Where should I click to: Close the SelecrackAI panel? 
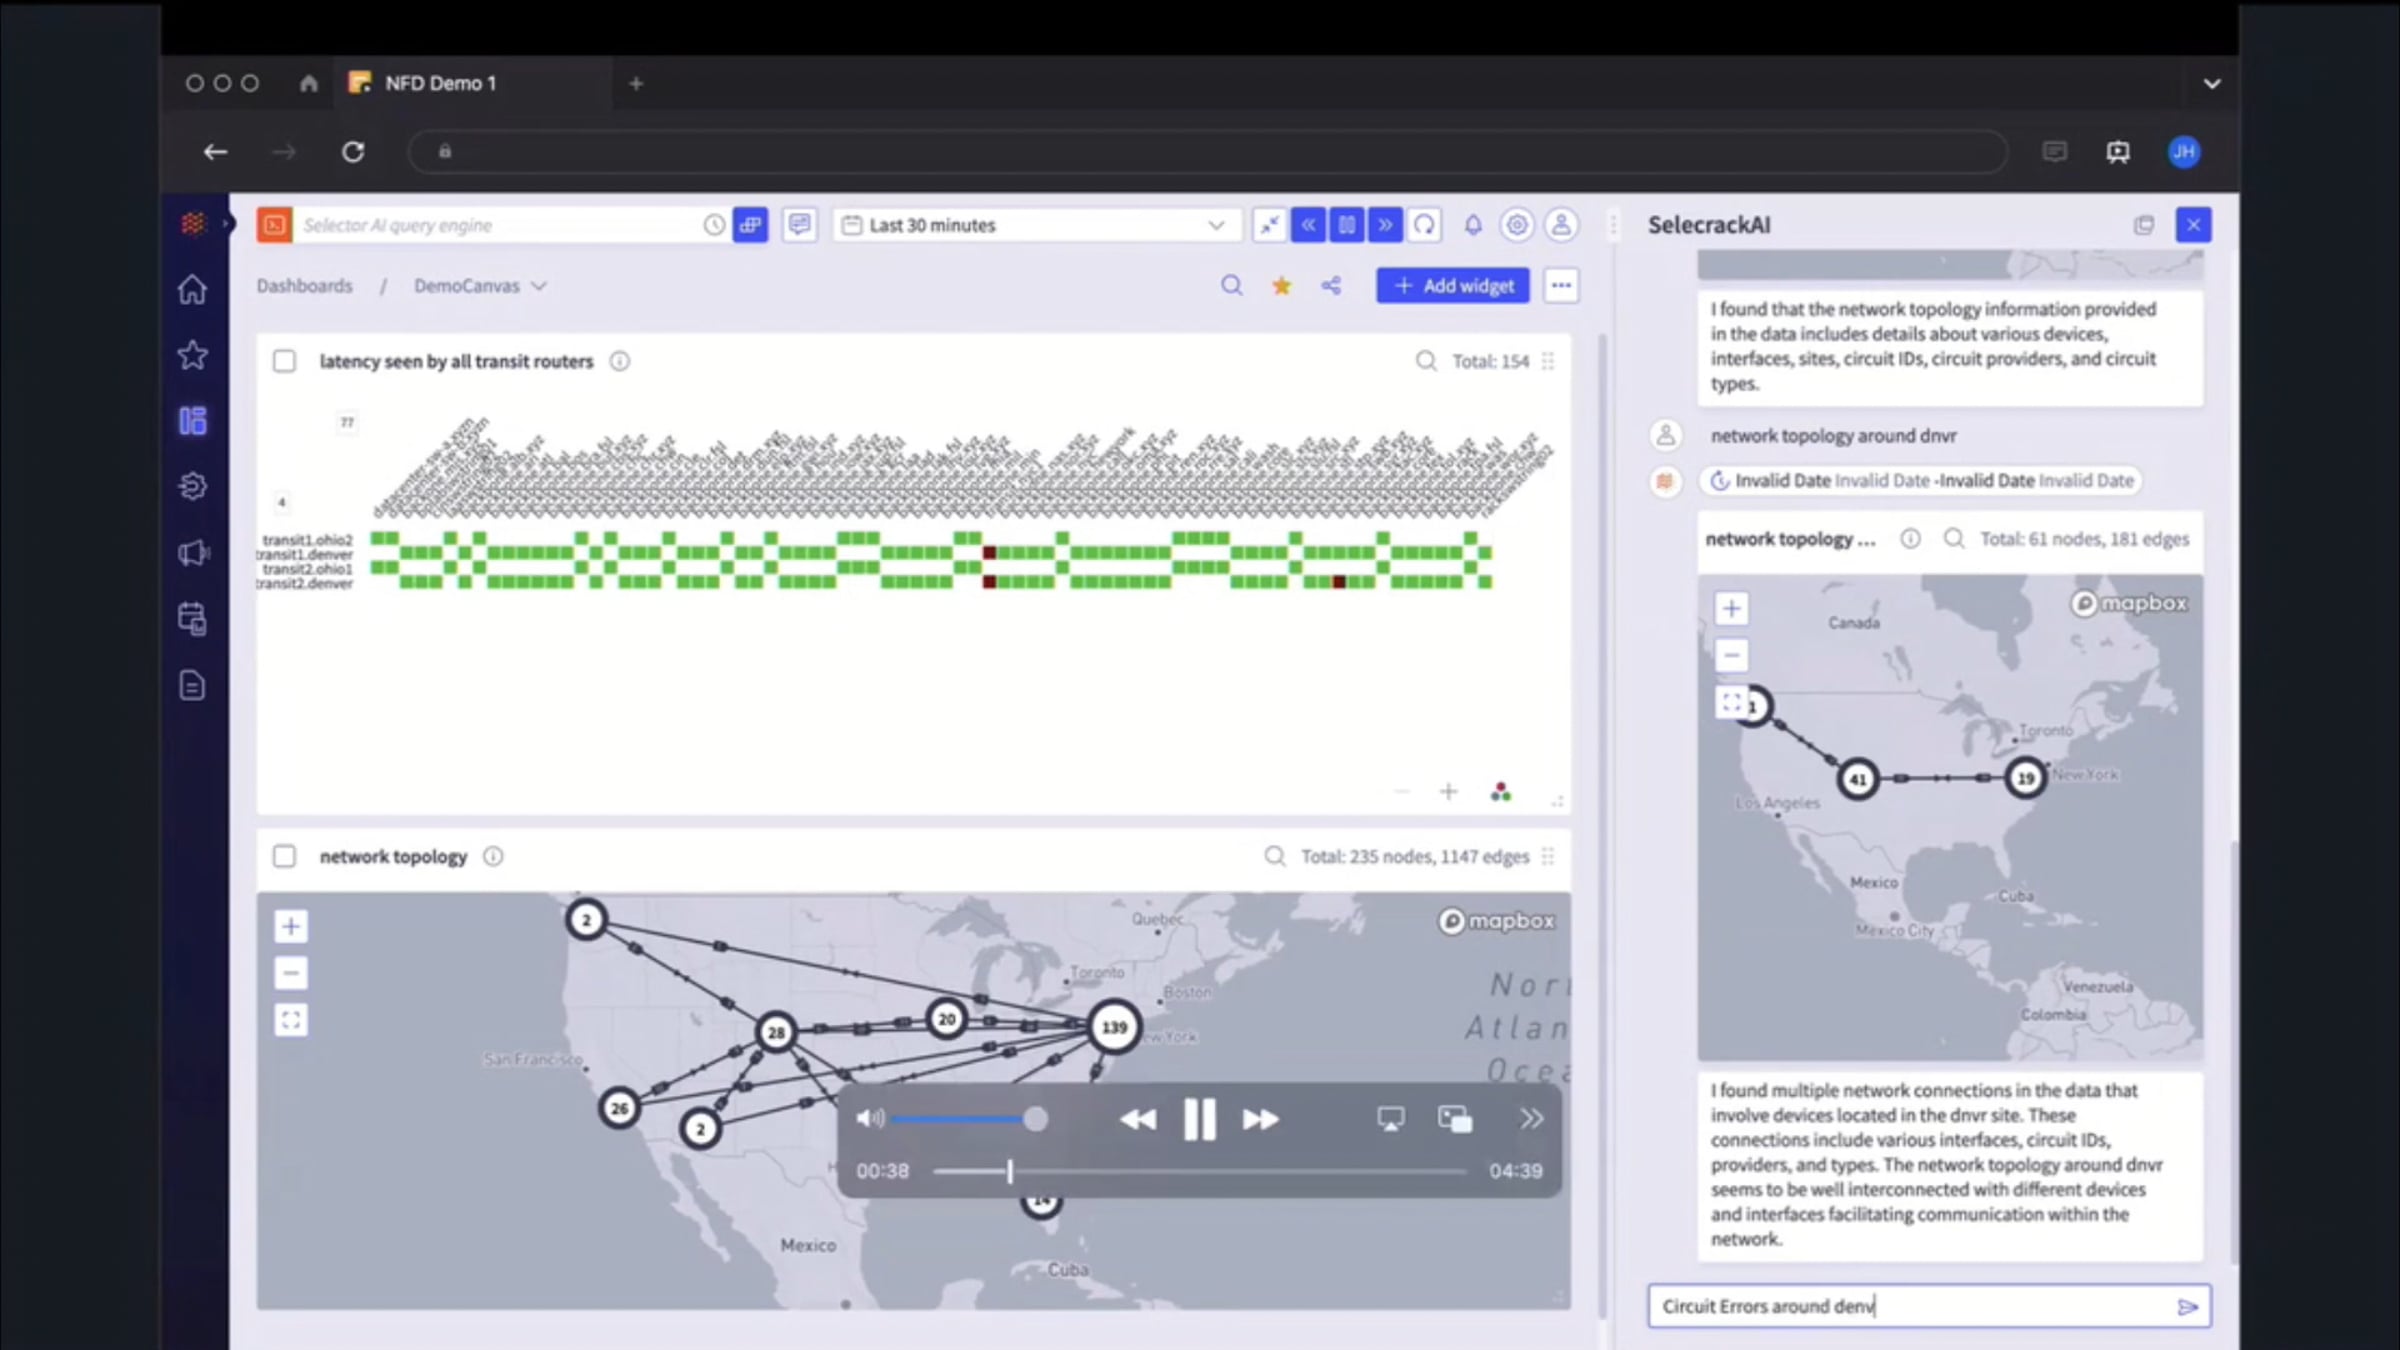pos(2193,225)
